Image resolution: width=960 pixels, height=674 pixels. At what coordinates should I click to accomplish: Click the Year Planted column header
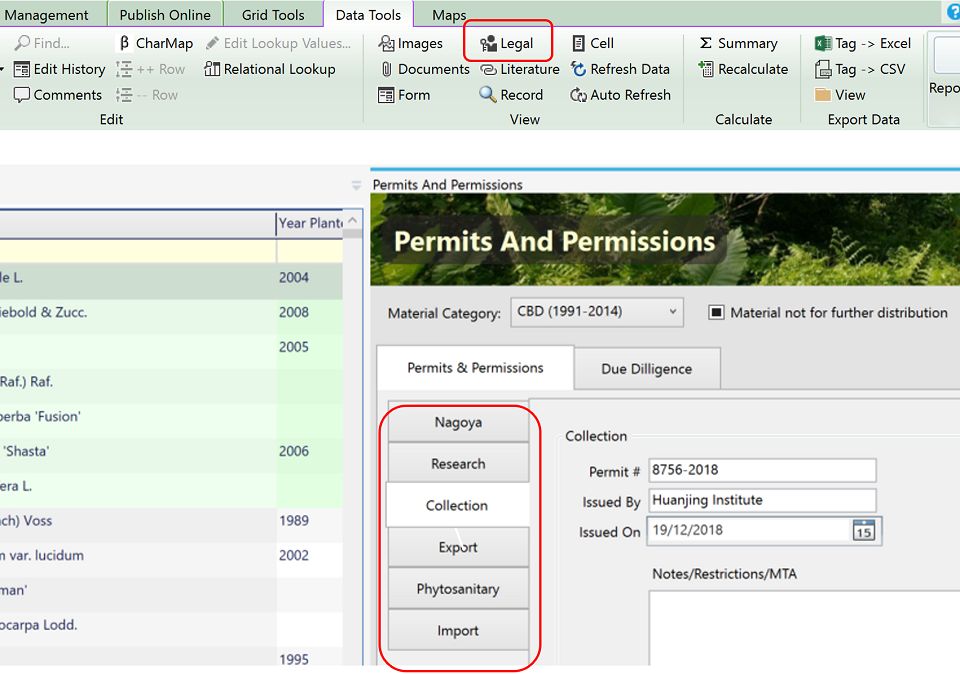310,223
